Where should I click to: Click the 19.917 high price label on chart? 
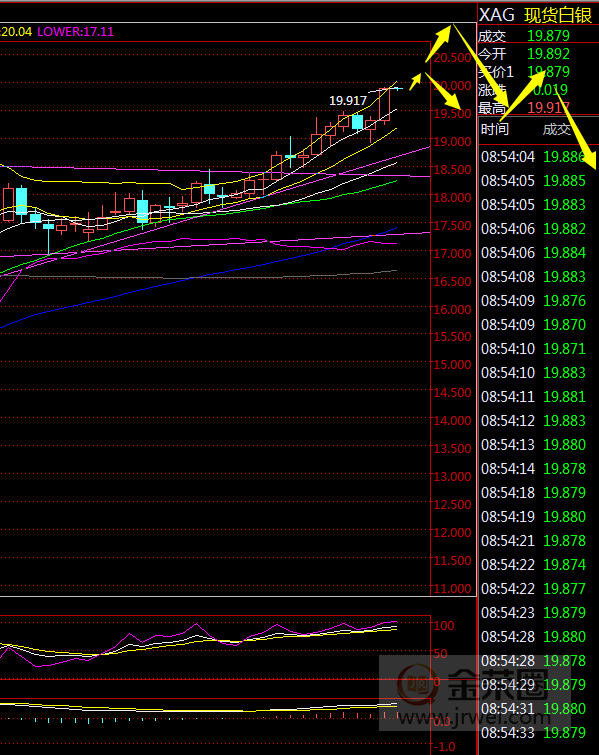point(348,101)
